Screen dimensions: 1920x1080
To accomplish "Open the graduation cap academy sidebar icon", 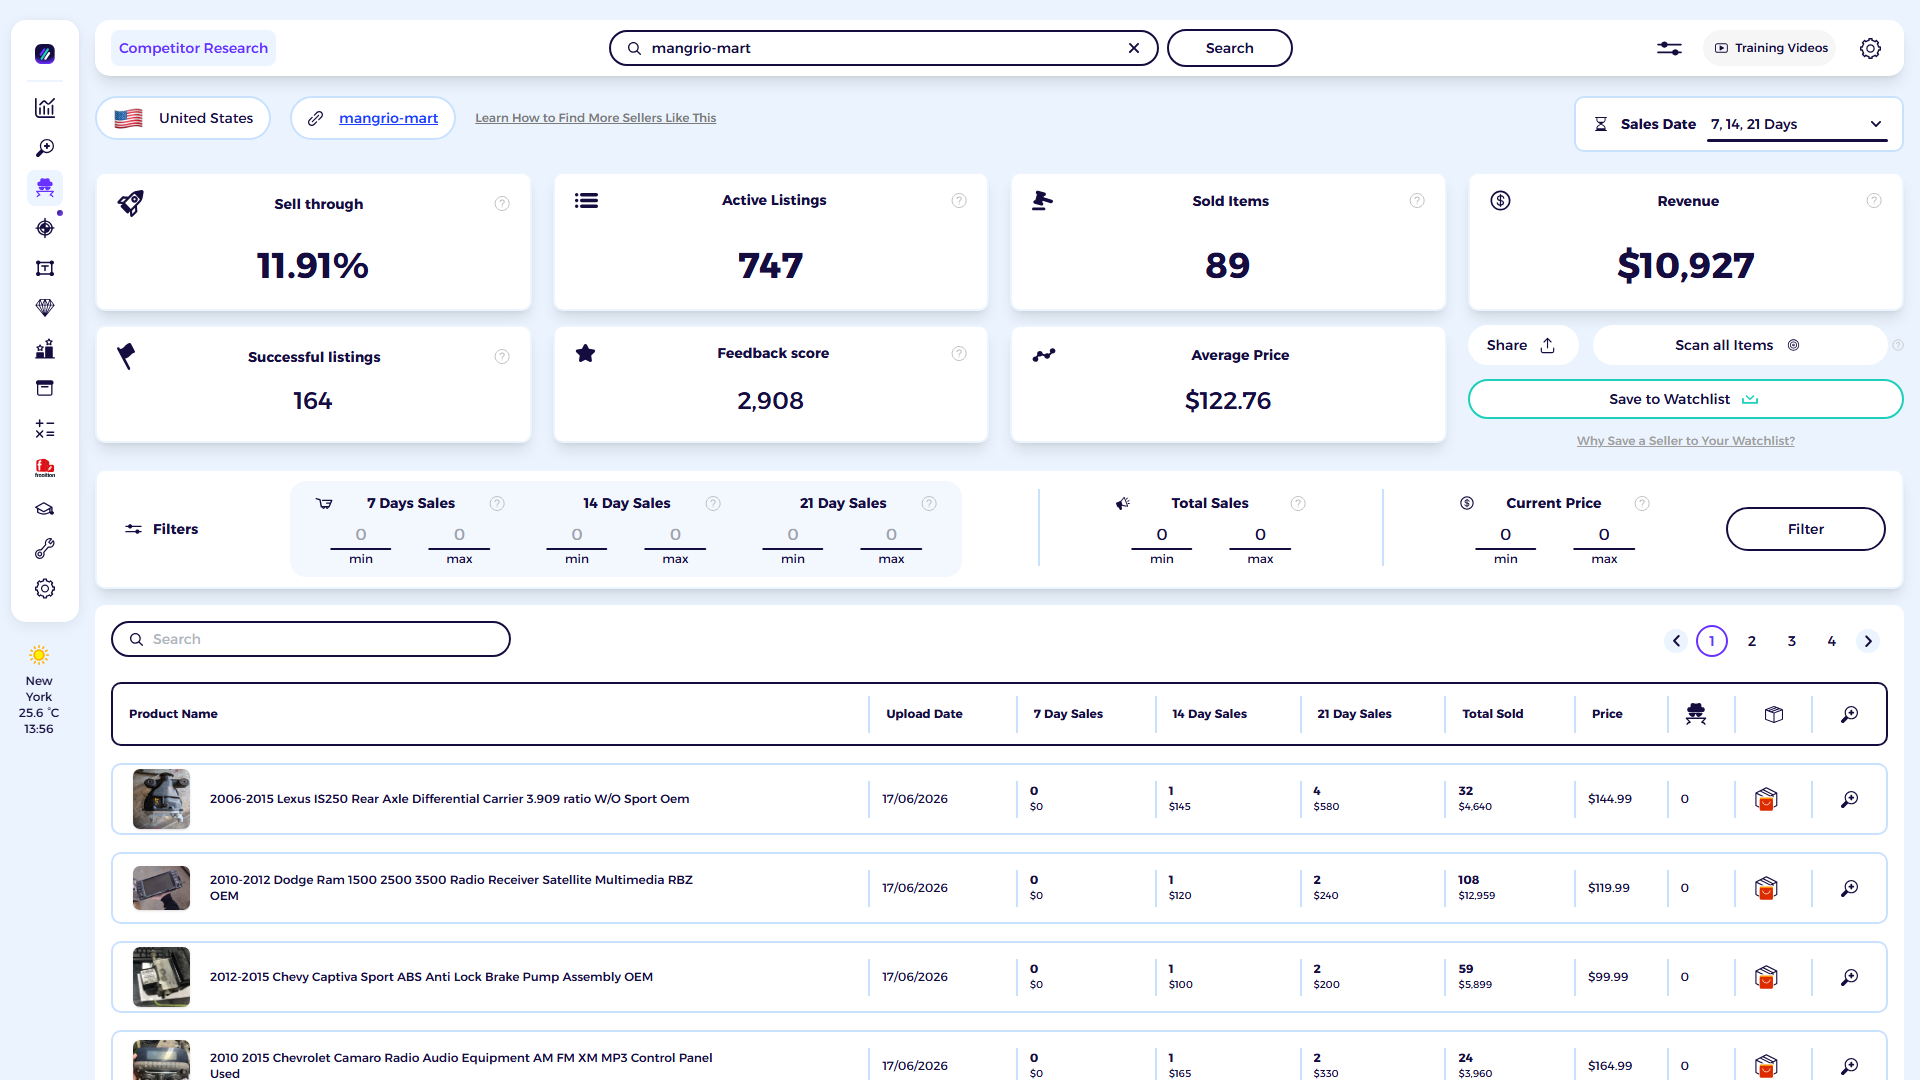I will pyautogui.click(x=45, y=509).
